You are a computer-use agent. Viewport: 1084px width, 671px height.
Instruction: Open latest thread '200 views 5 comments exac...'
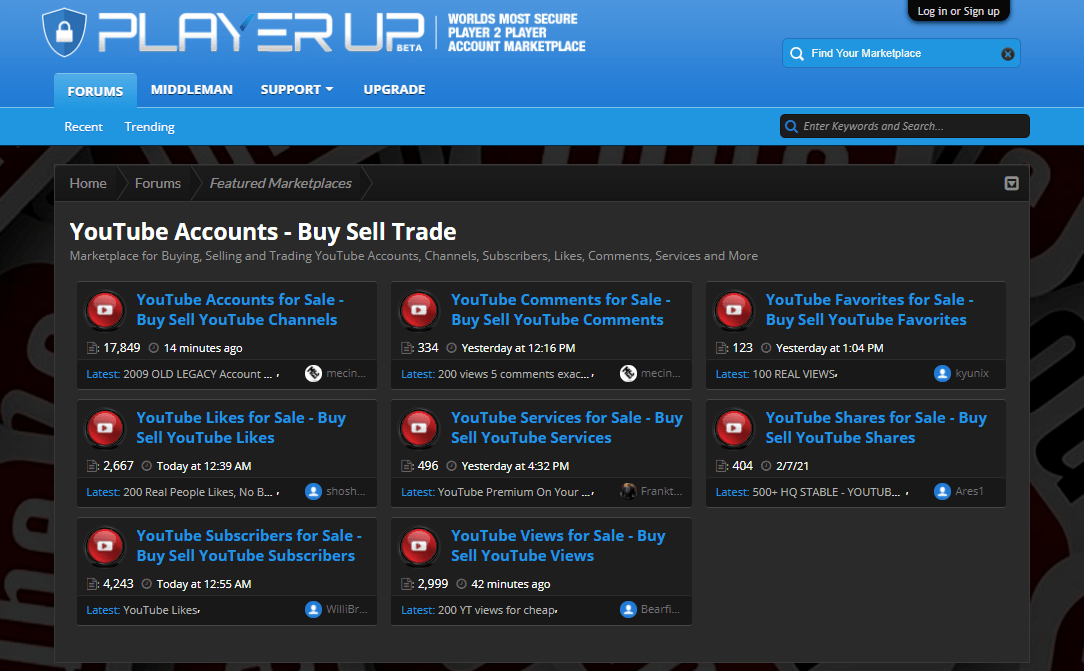pyautogui.click(x=514, y=374)
